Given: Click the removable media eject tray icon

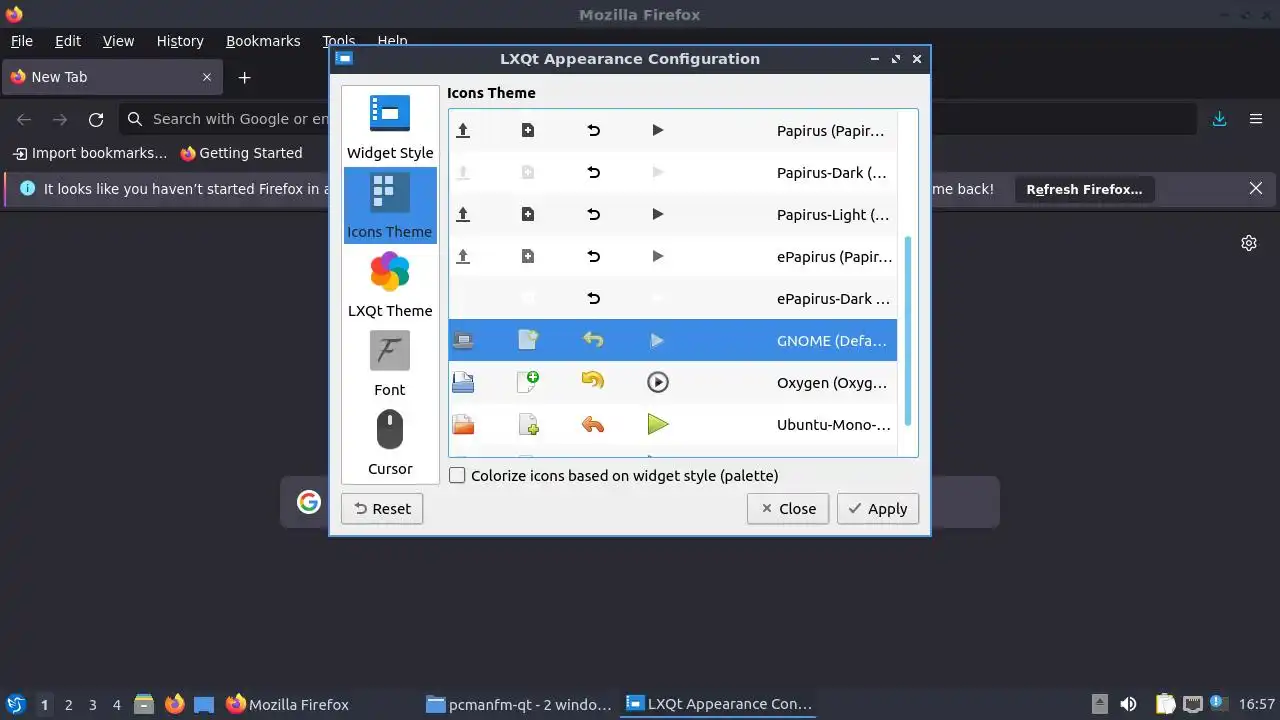Looking at the screenshot, I should pos(1099,704).
